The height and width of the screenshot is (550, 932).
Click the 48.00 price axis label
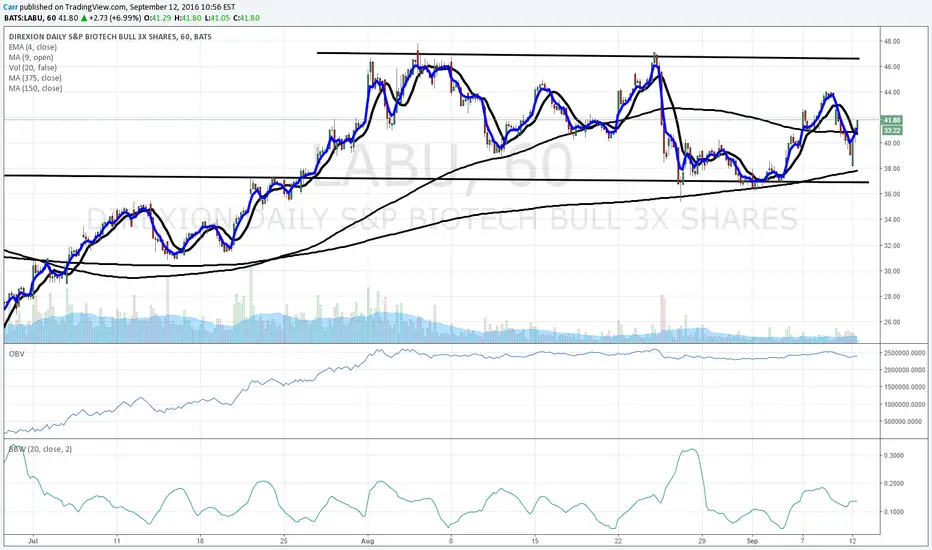(x=892, y=42)
